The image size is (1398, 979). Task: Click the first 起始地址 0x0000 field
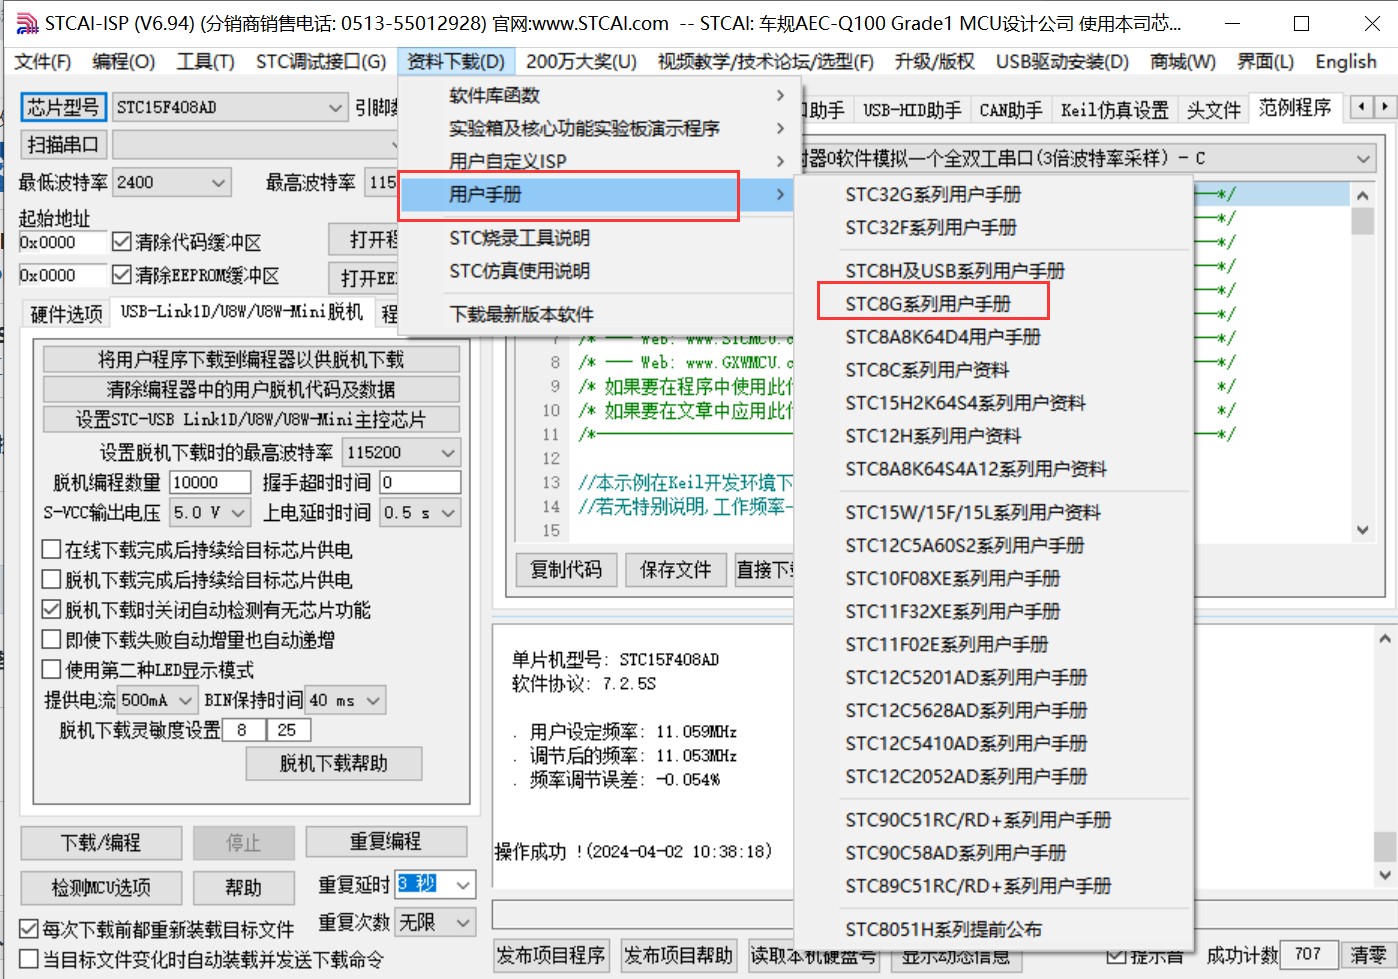62,242
